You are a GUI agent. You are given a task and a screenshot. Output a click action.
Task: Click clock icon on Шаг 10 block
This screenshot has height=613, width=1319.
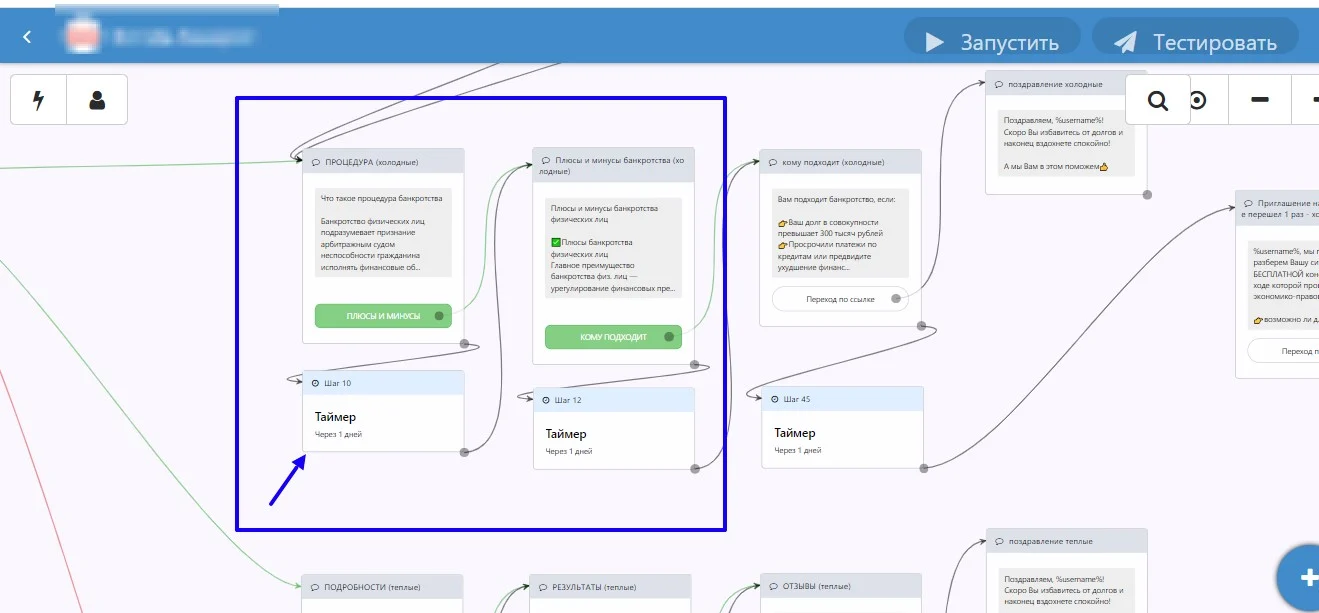pos(316,383)
